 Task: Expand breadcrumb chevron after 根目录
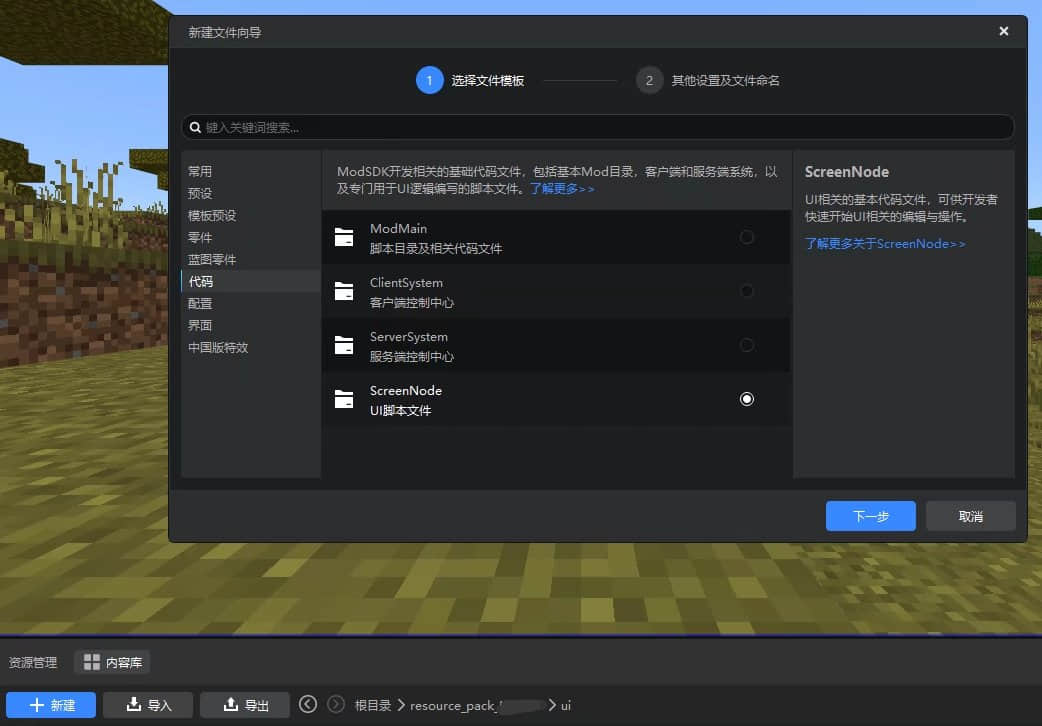tap(401, 705)
